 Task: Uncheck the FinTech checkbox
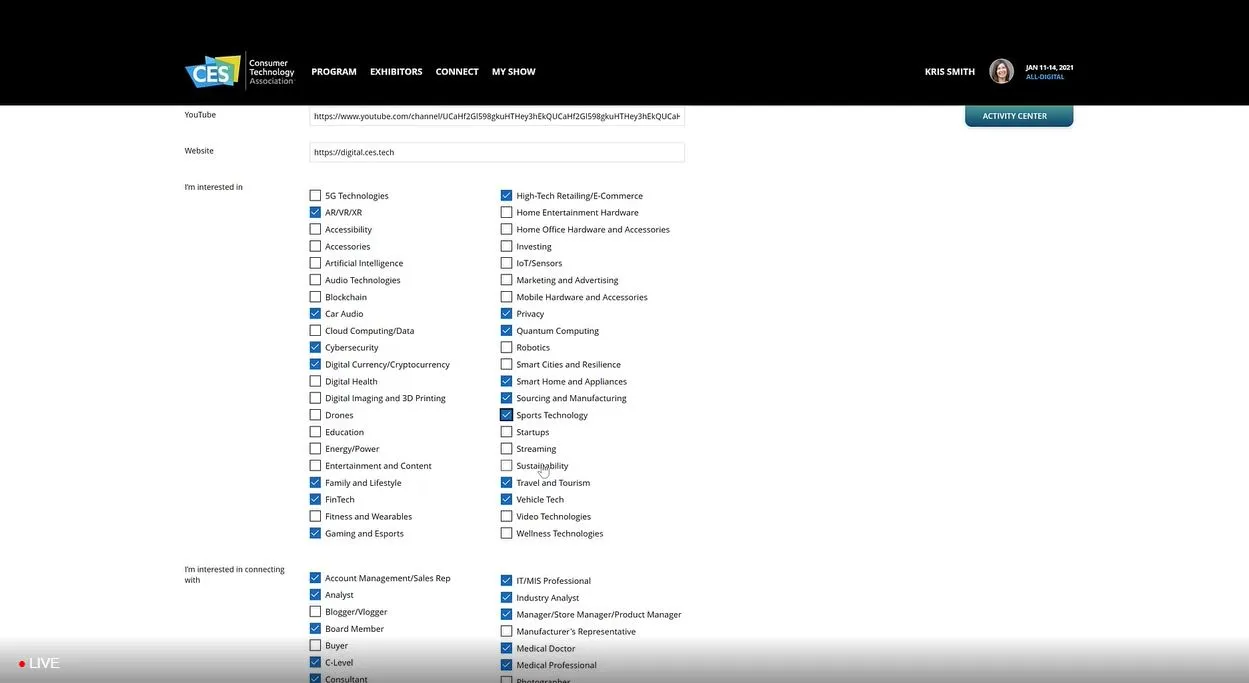[x=315, y=499]
